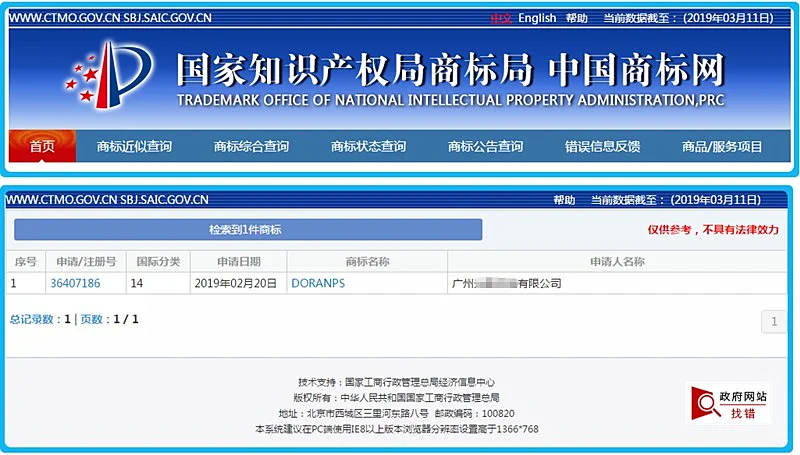Click the 申请日期 column header
This screenshot has height=455, width=800.
point(239,262)
